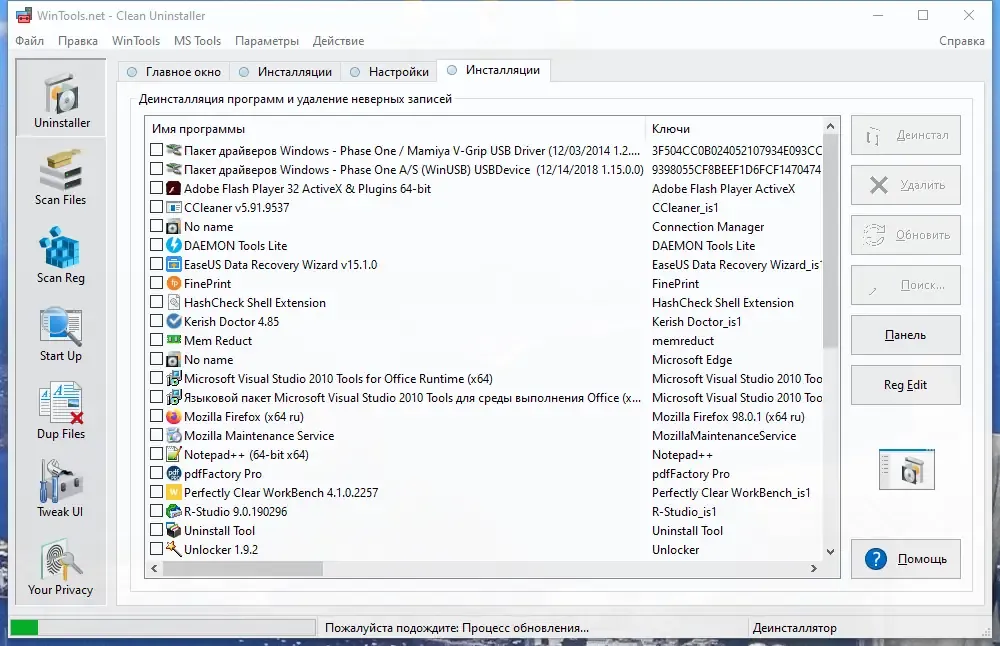1000x646 pixels.
Task: Open the Настройки tab
Action: click(x=389, y=71)
